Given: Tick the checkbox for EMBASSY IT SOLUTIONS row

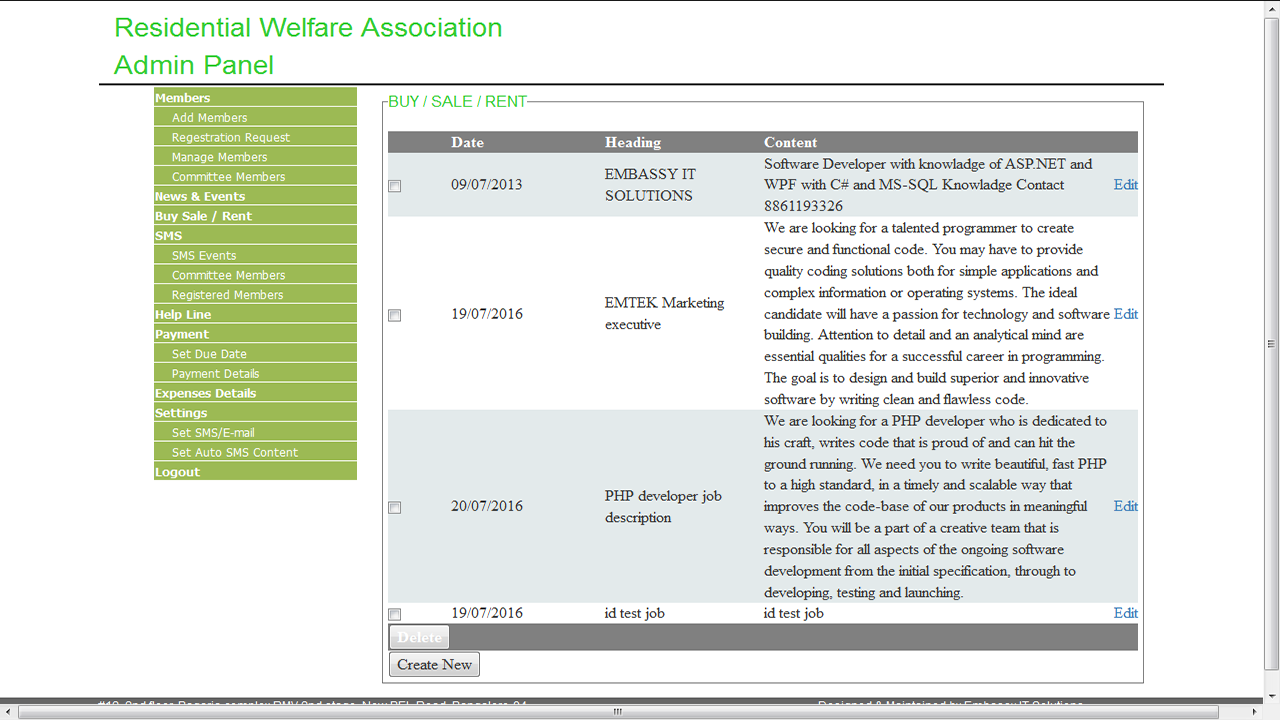Looking at the screenshot, I should (x=395, y=186).
